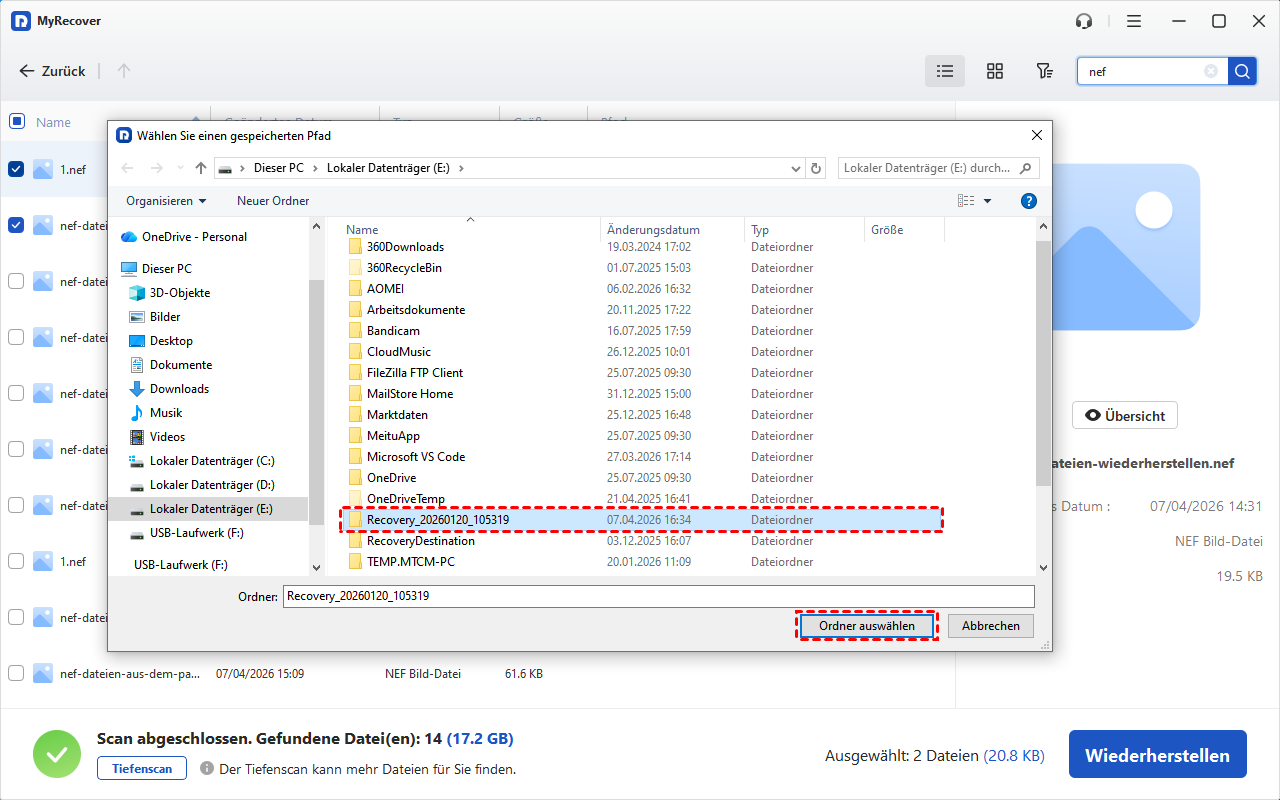Open the view options dropdown arrow

click(x=988, y=201)
